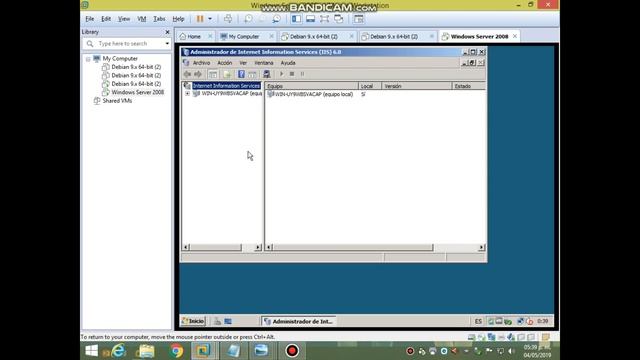Click VMware send Ctrl+Alt+Del icon
640x360 pixels.
coord(228,19)
